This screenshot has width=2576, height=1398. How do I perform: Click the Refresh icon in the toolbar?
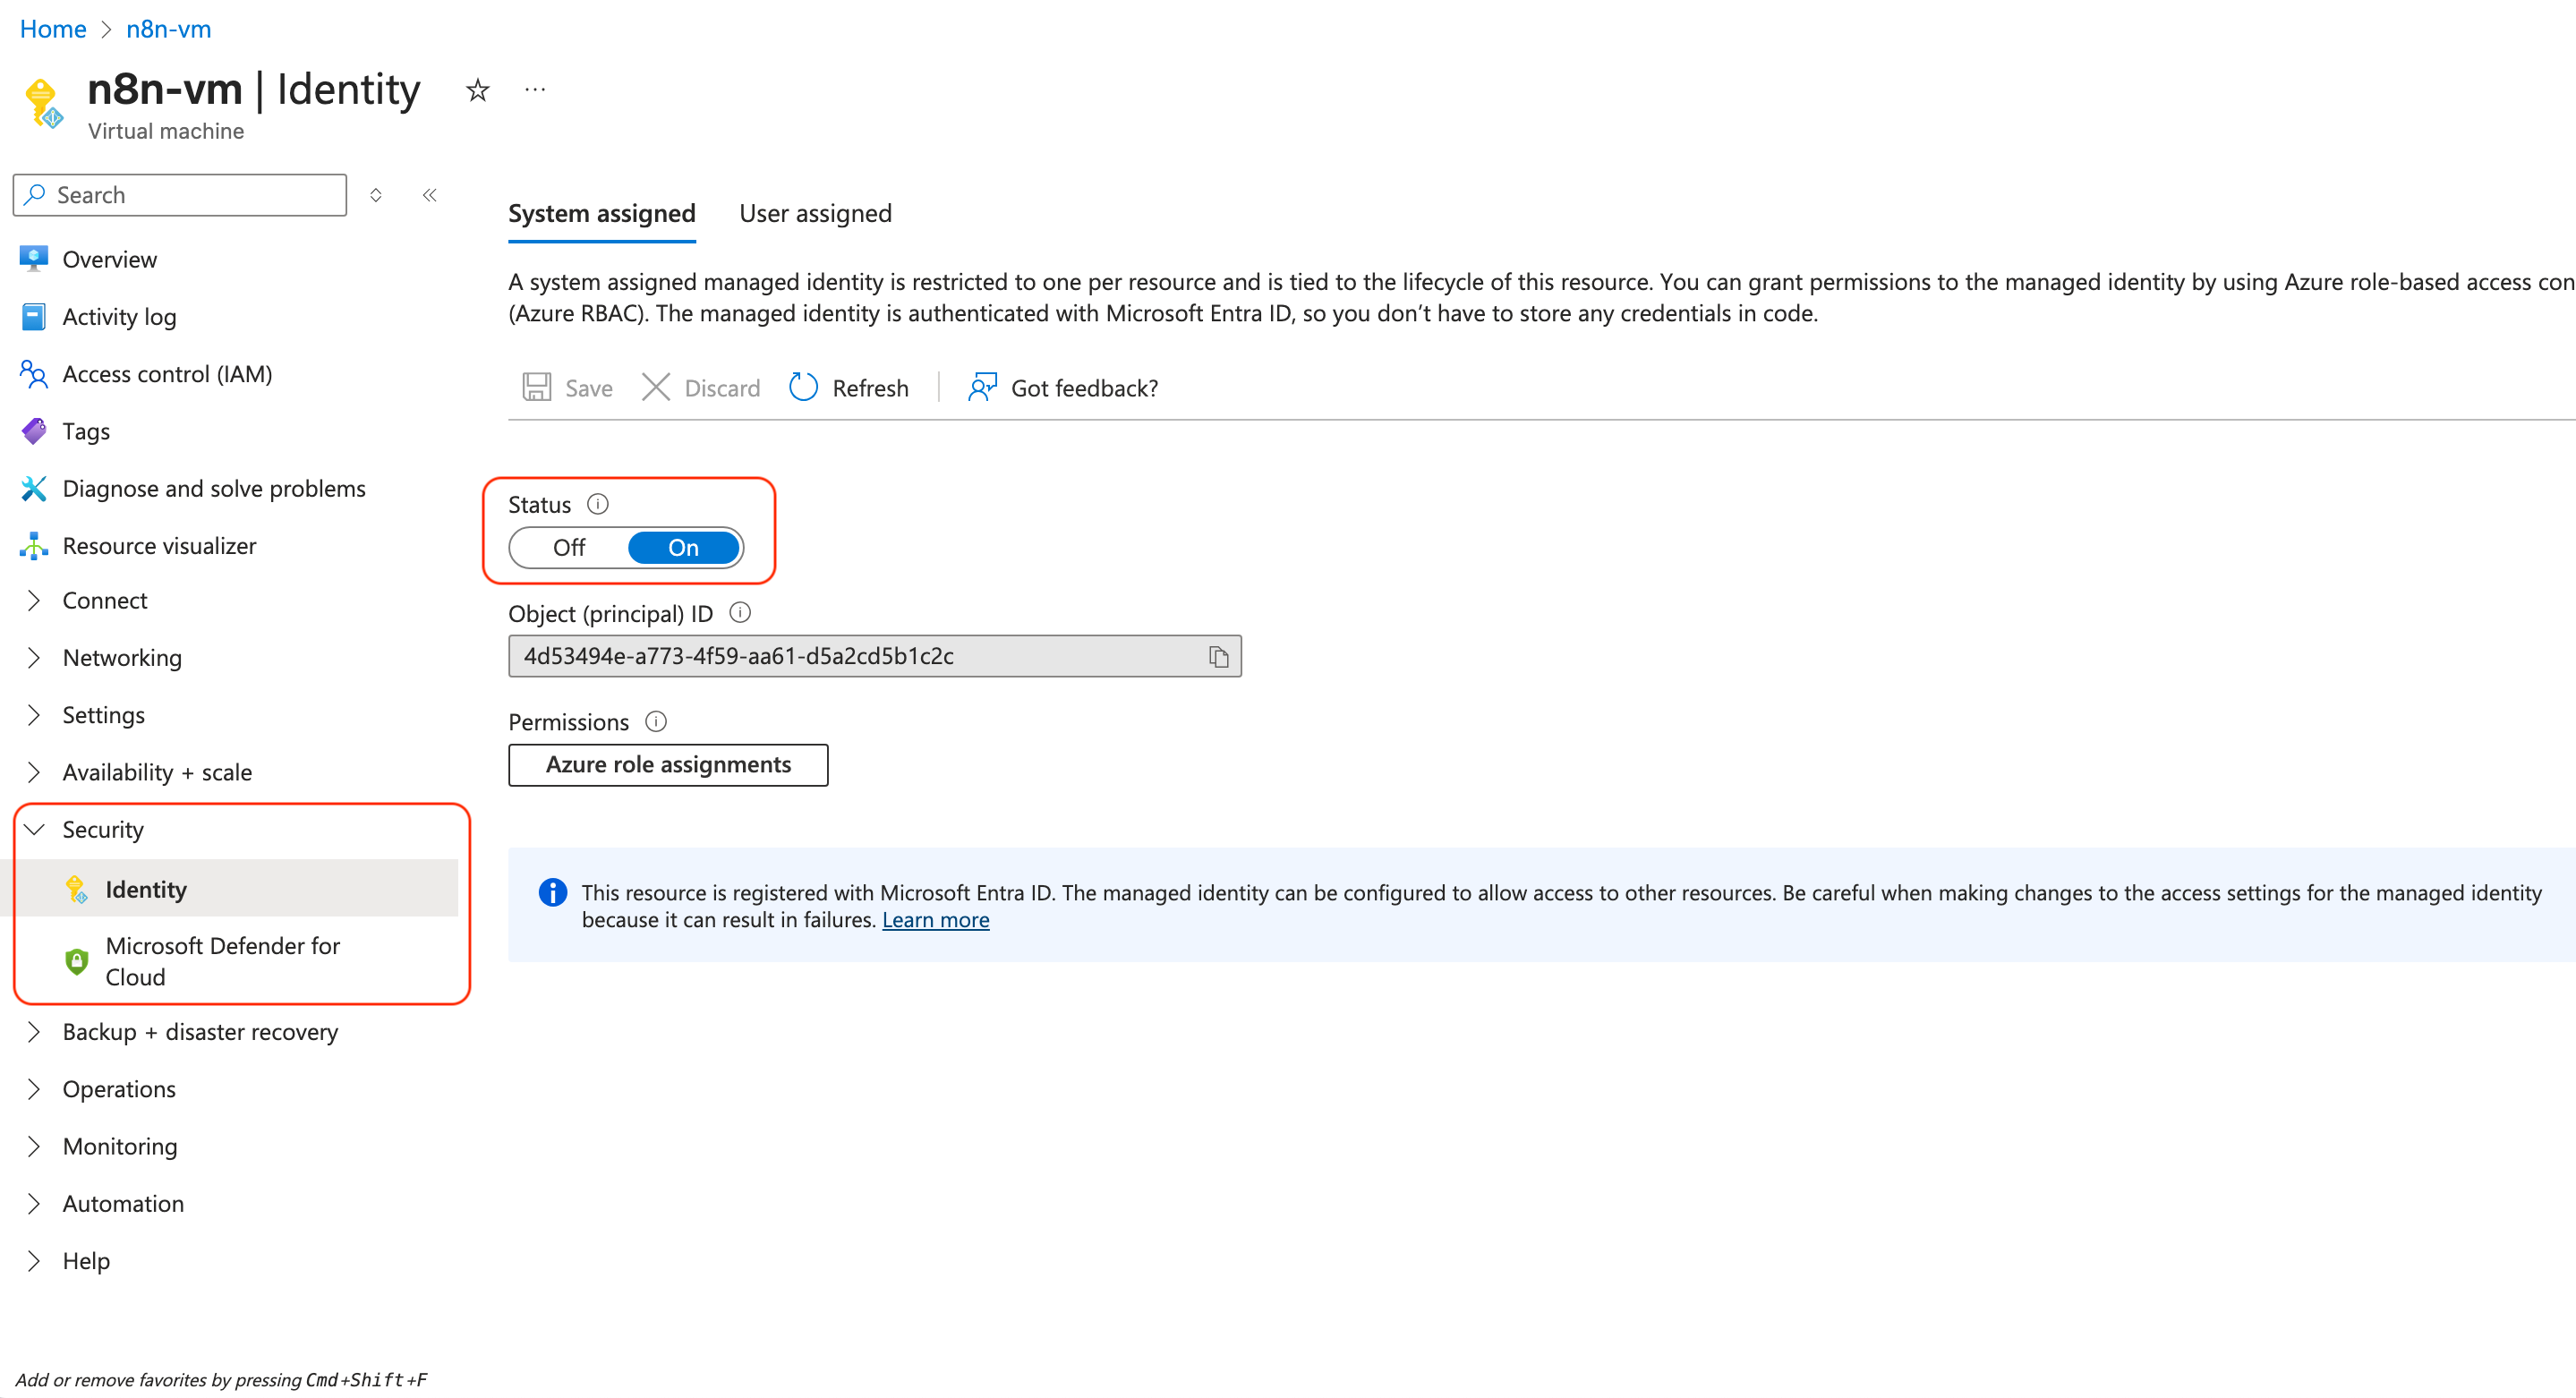(803, 387)
